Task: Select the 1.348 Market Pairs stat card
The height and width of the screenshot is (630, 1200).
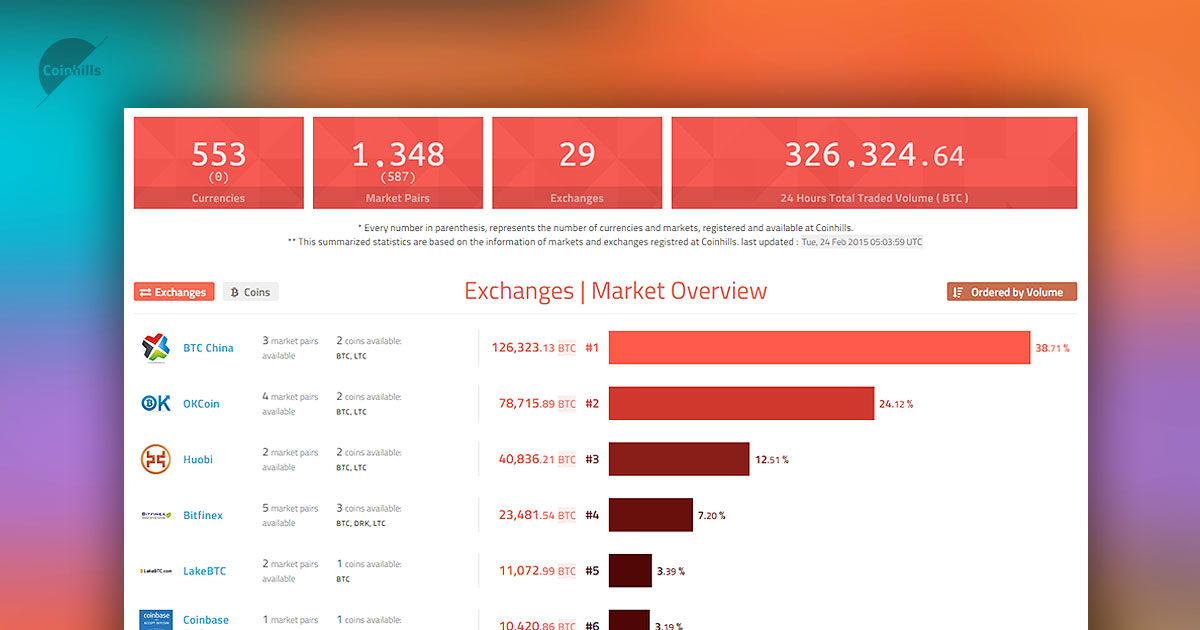Action: pos(398,163)
